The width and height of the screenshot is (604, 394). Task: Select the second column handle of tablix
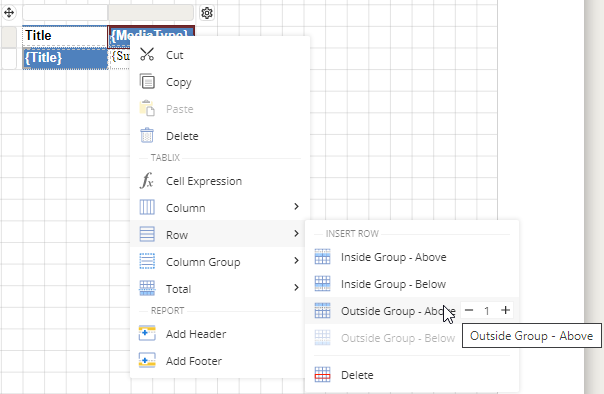tap(151, 13)
